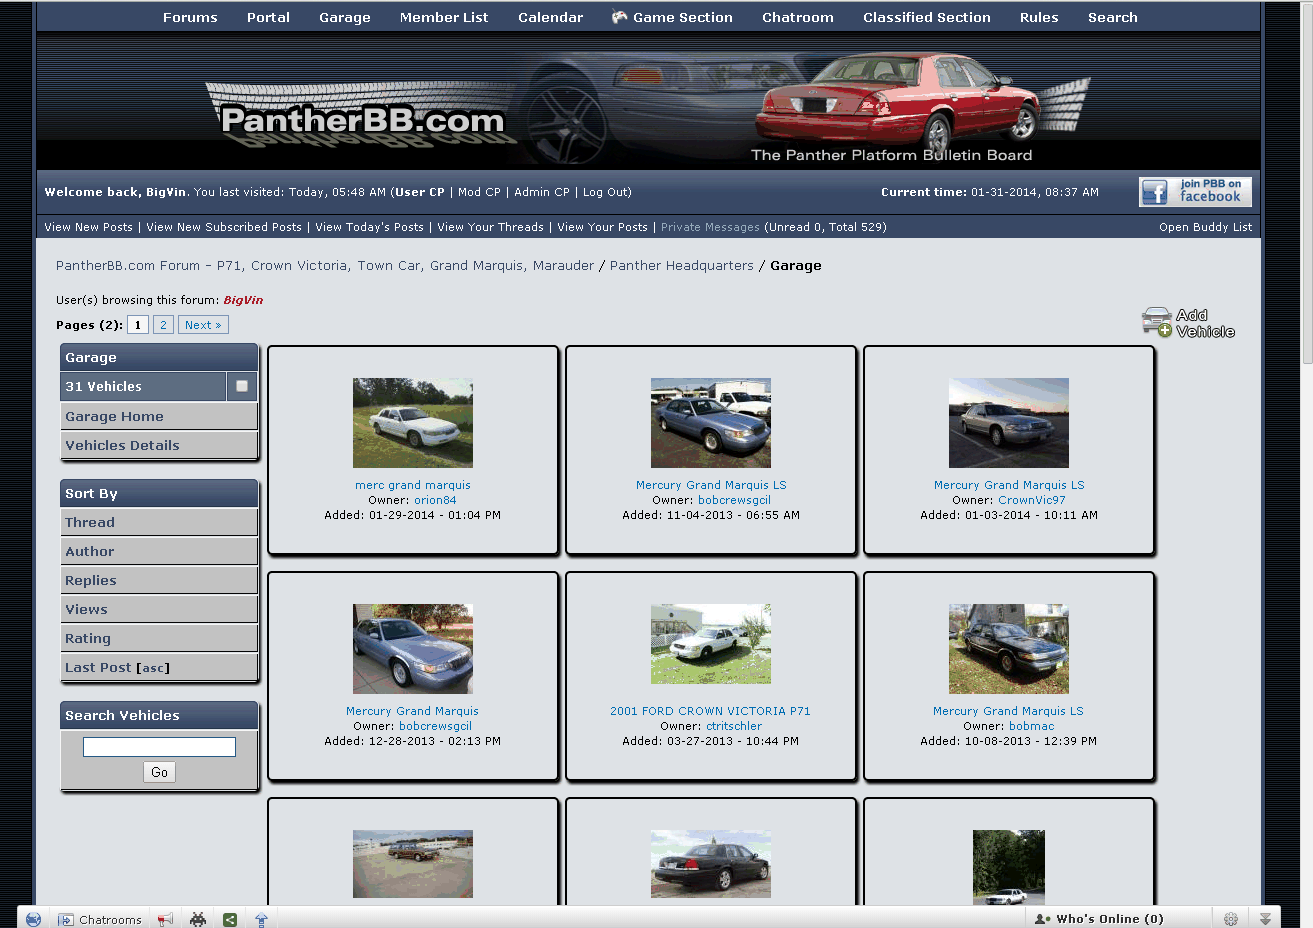Open the Chatrooms pop-up in bottom bar
Viewport: 1313px width, 928px height.
tap(100, 919)
